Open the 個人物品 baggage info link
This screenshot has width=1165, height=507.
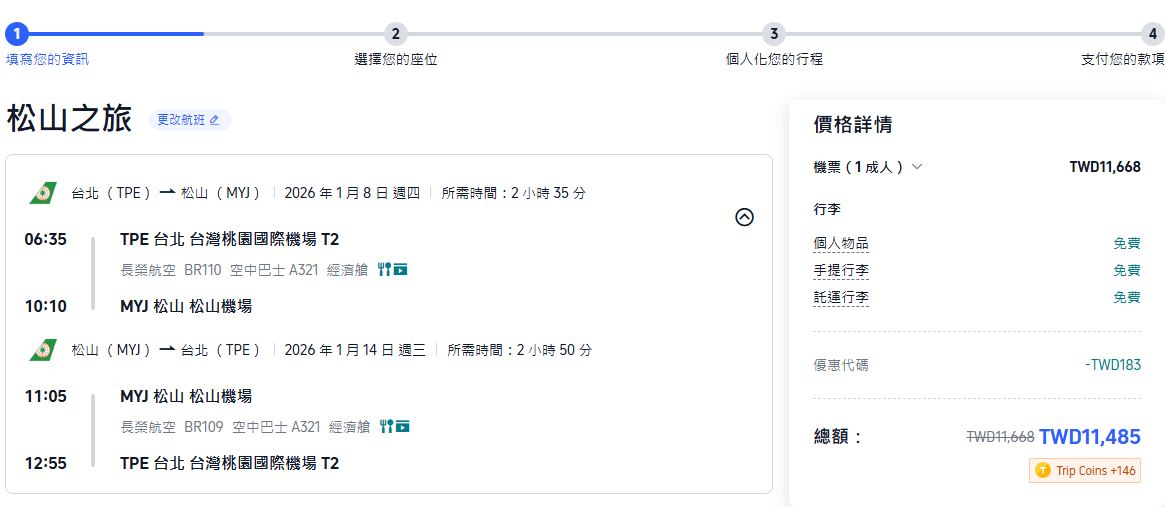(841, 243)
